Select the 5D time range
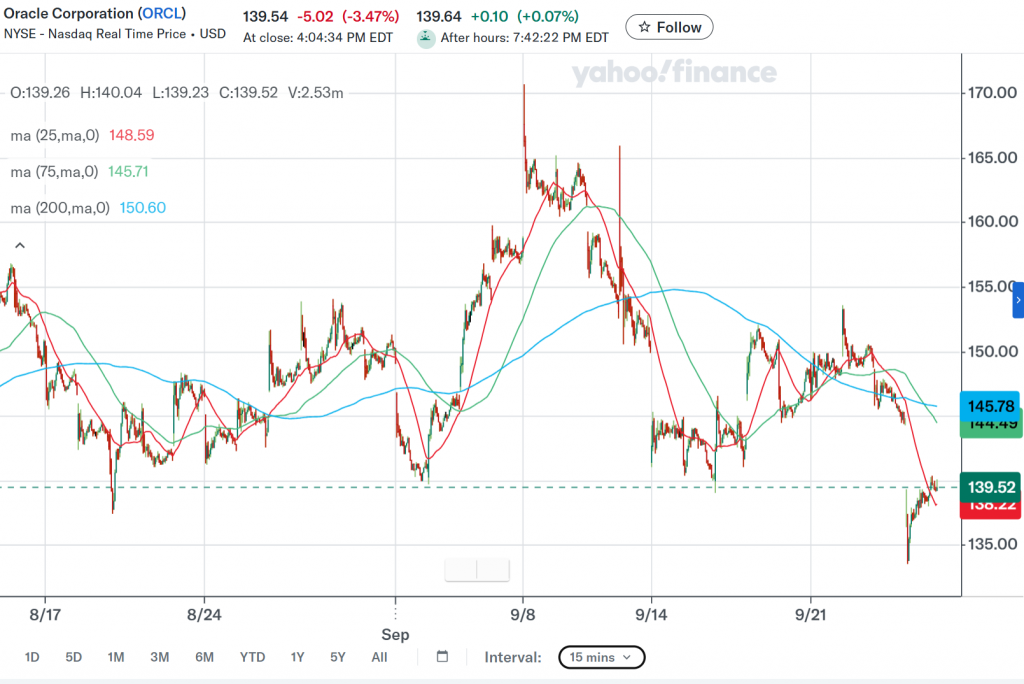The height and width of the screenshot is (684, 1024). pos(74,657)
